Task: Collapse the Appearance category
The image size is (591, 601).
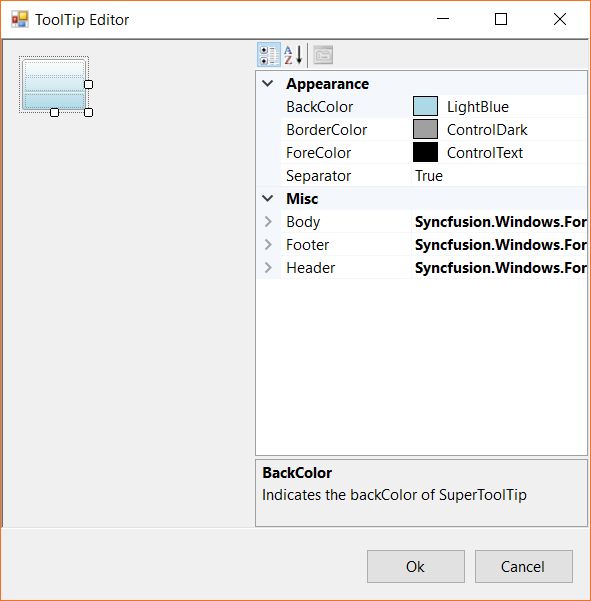Action: point(268,84)
